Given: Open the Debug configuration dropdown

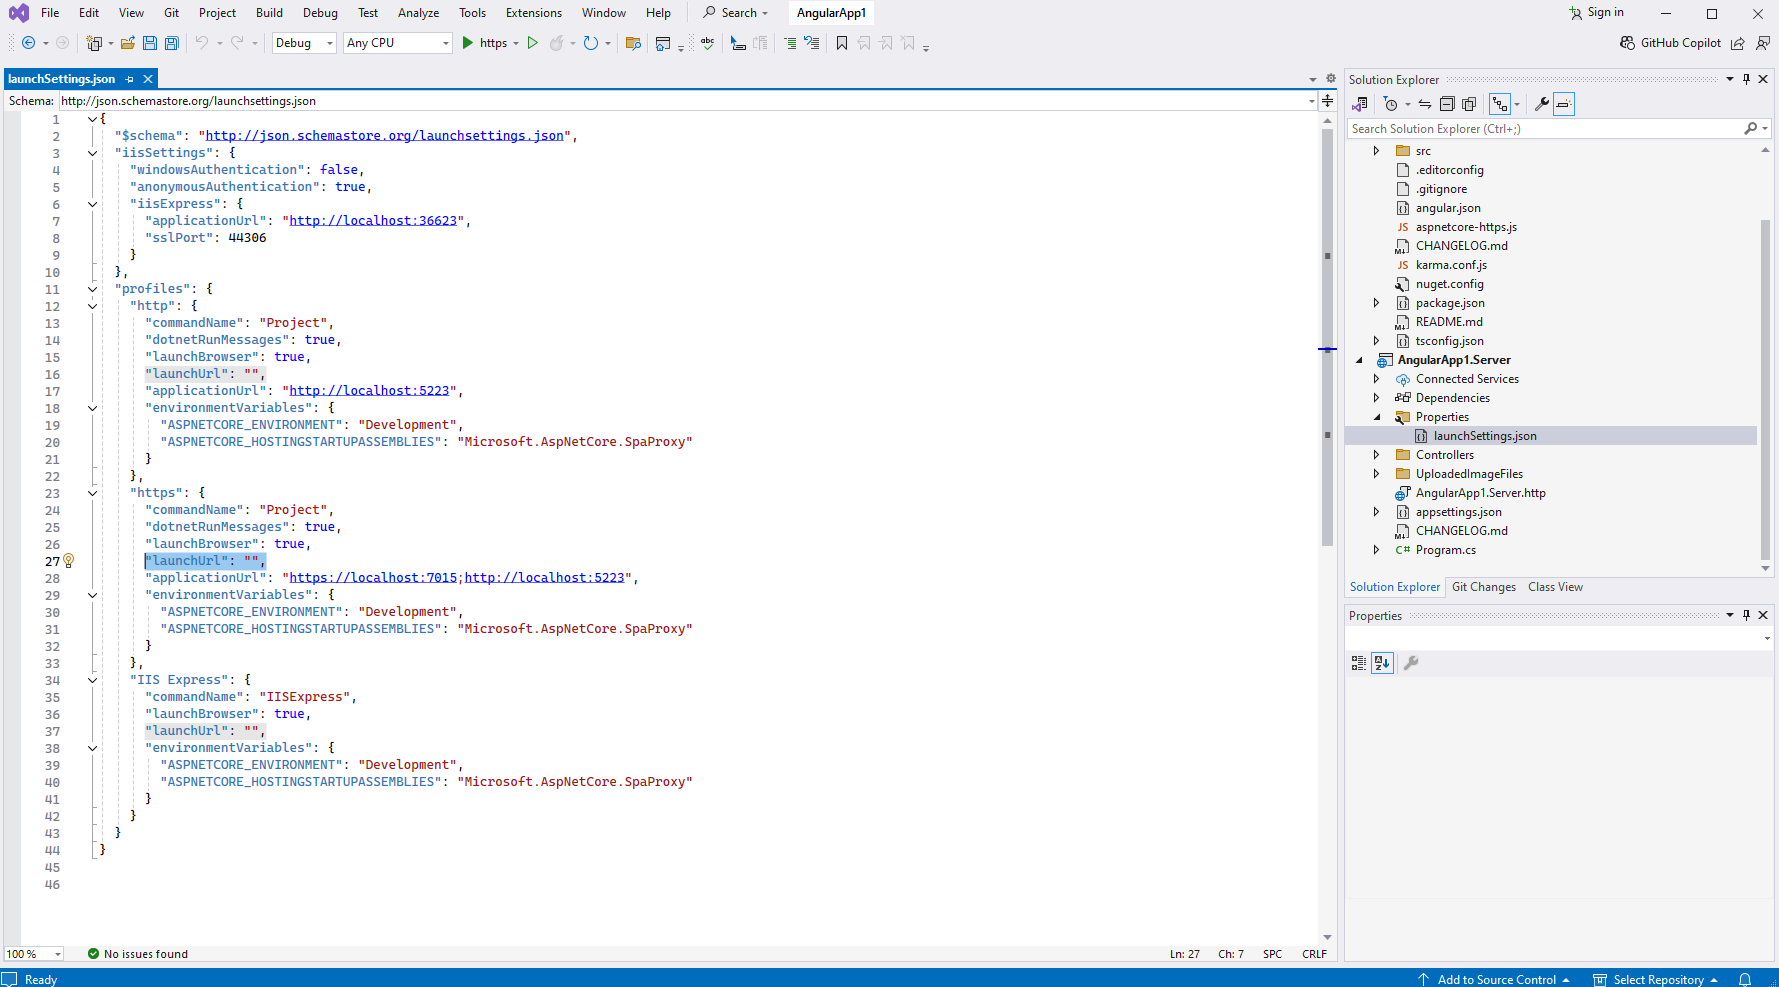Looking at the screenshot, I should [x=304, y=43].
